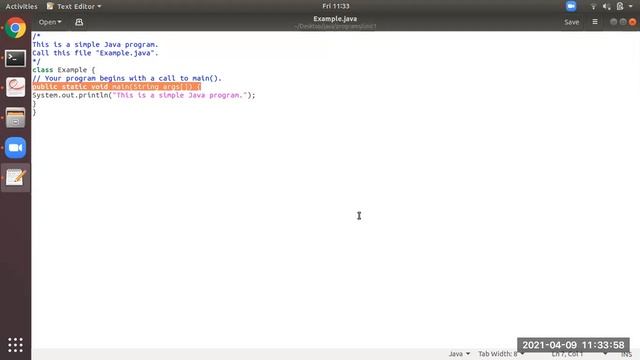The image size is (640, 360).
Task: Maximize the Text Editor window
Action: coord(623,22)
